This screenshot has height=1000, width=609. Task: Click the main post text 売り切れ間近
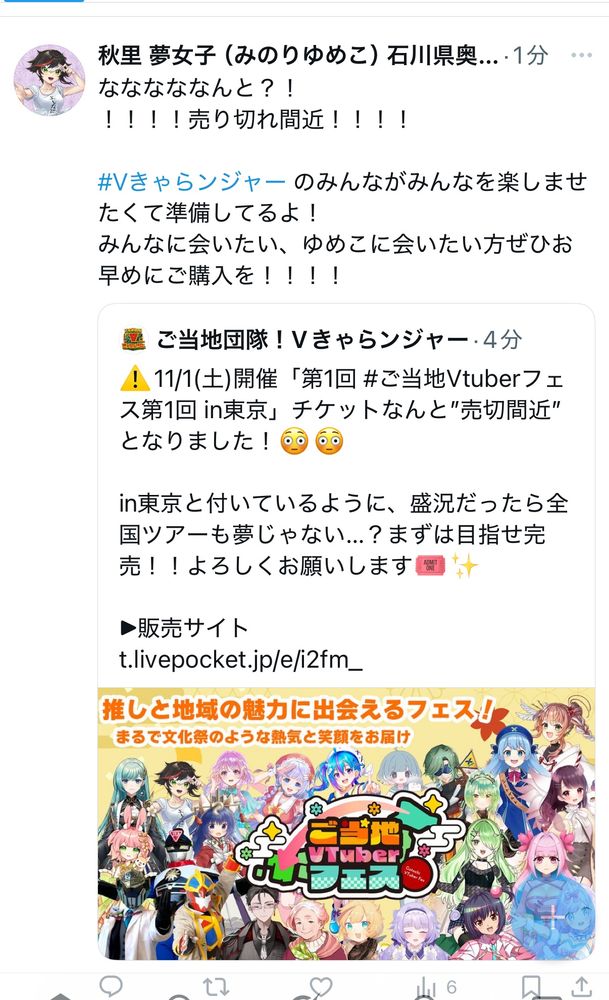[256, 119]
